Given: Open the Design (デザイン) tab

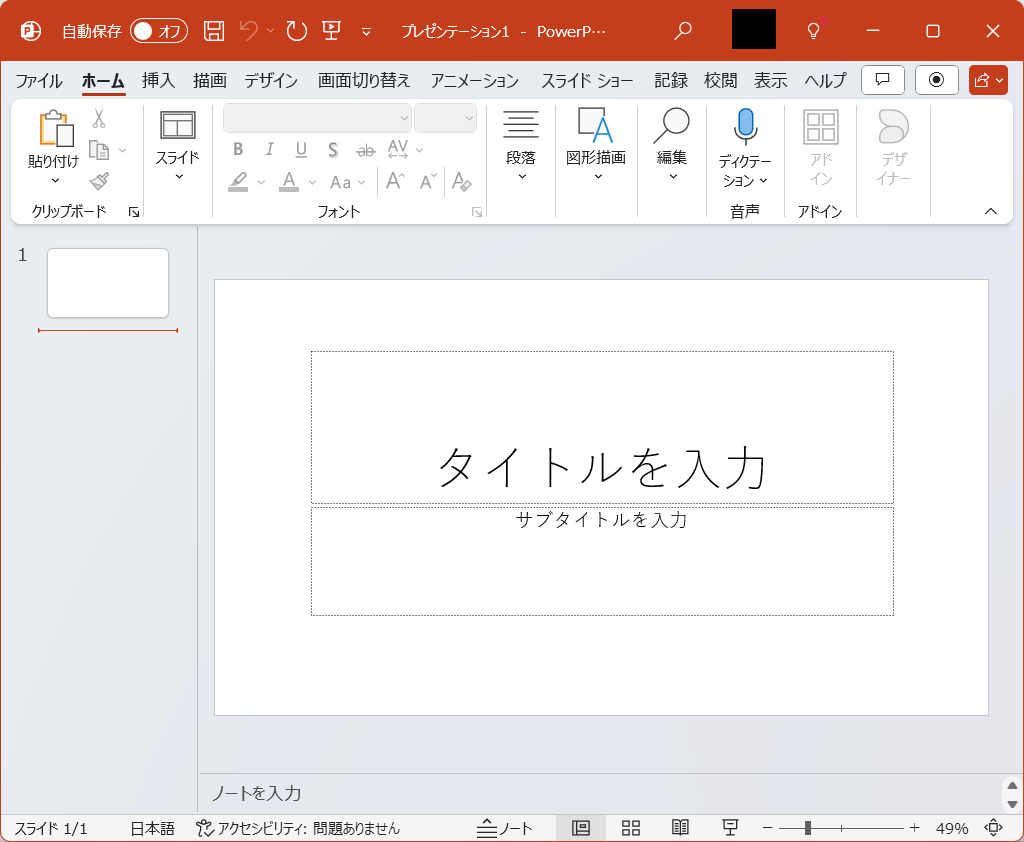Looking at the screenshot, I should click(271, 80).
